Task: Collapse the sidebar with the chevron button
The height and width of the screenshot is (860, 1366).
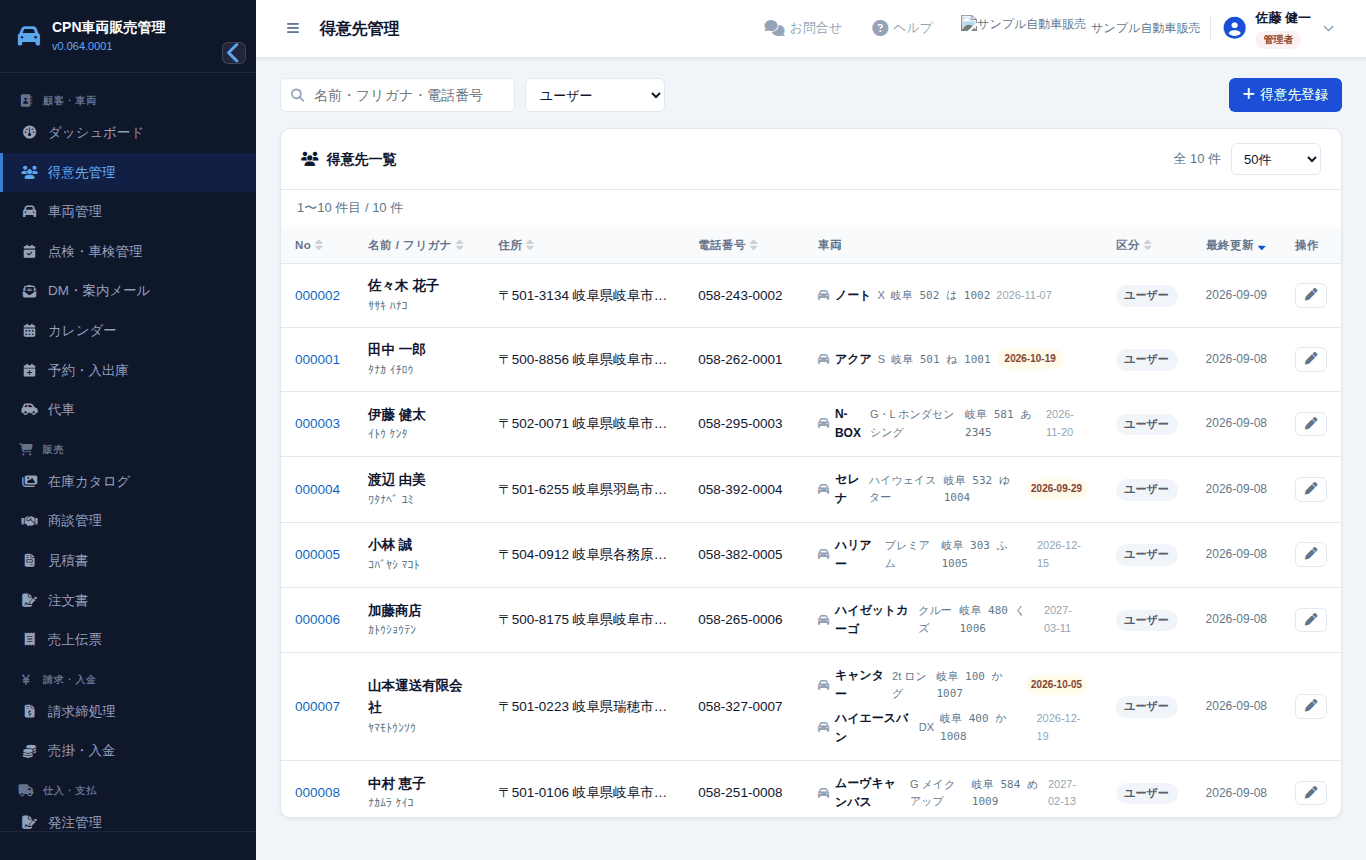Action: pos(234,53)
